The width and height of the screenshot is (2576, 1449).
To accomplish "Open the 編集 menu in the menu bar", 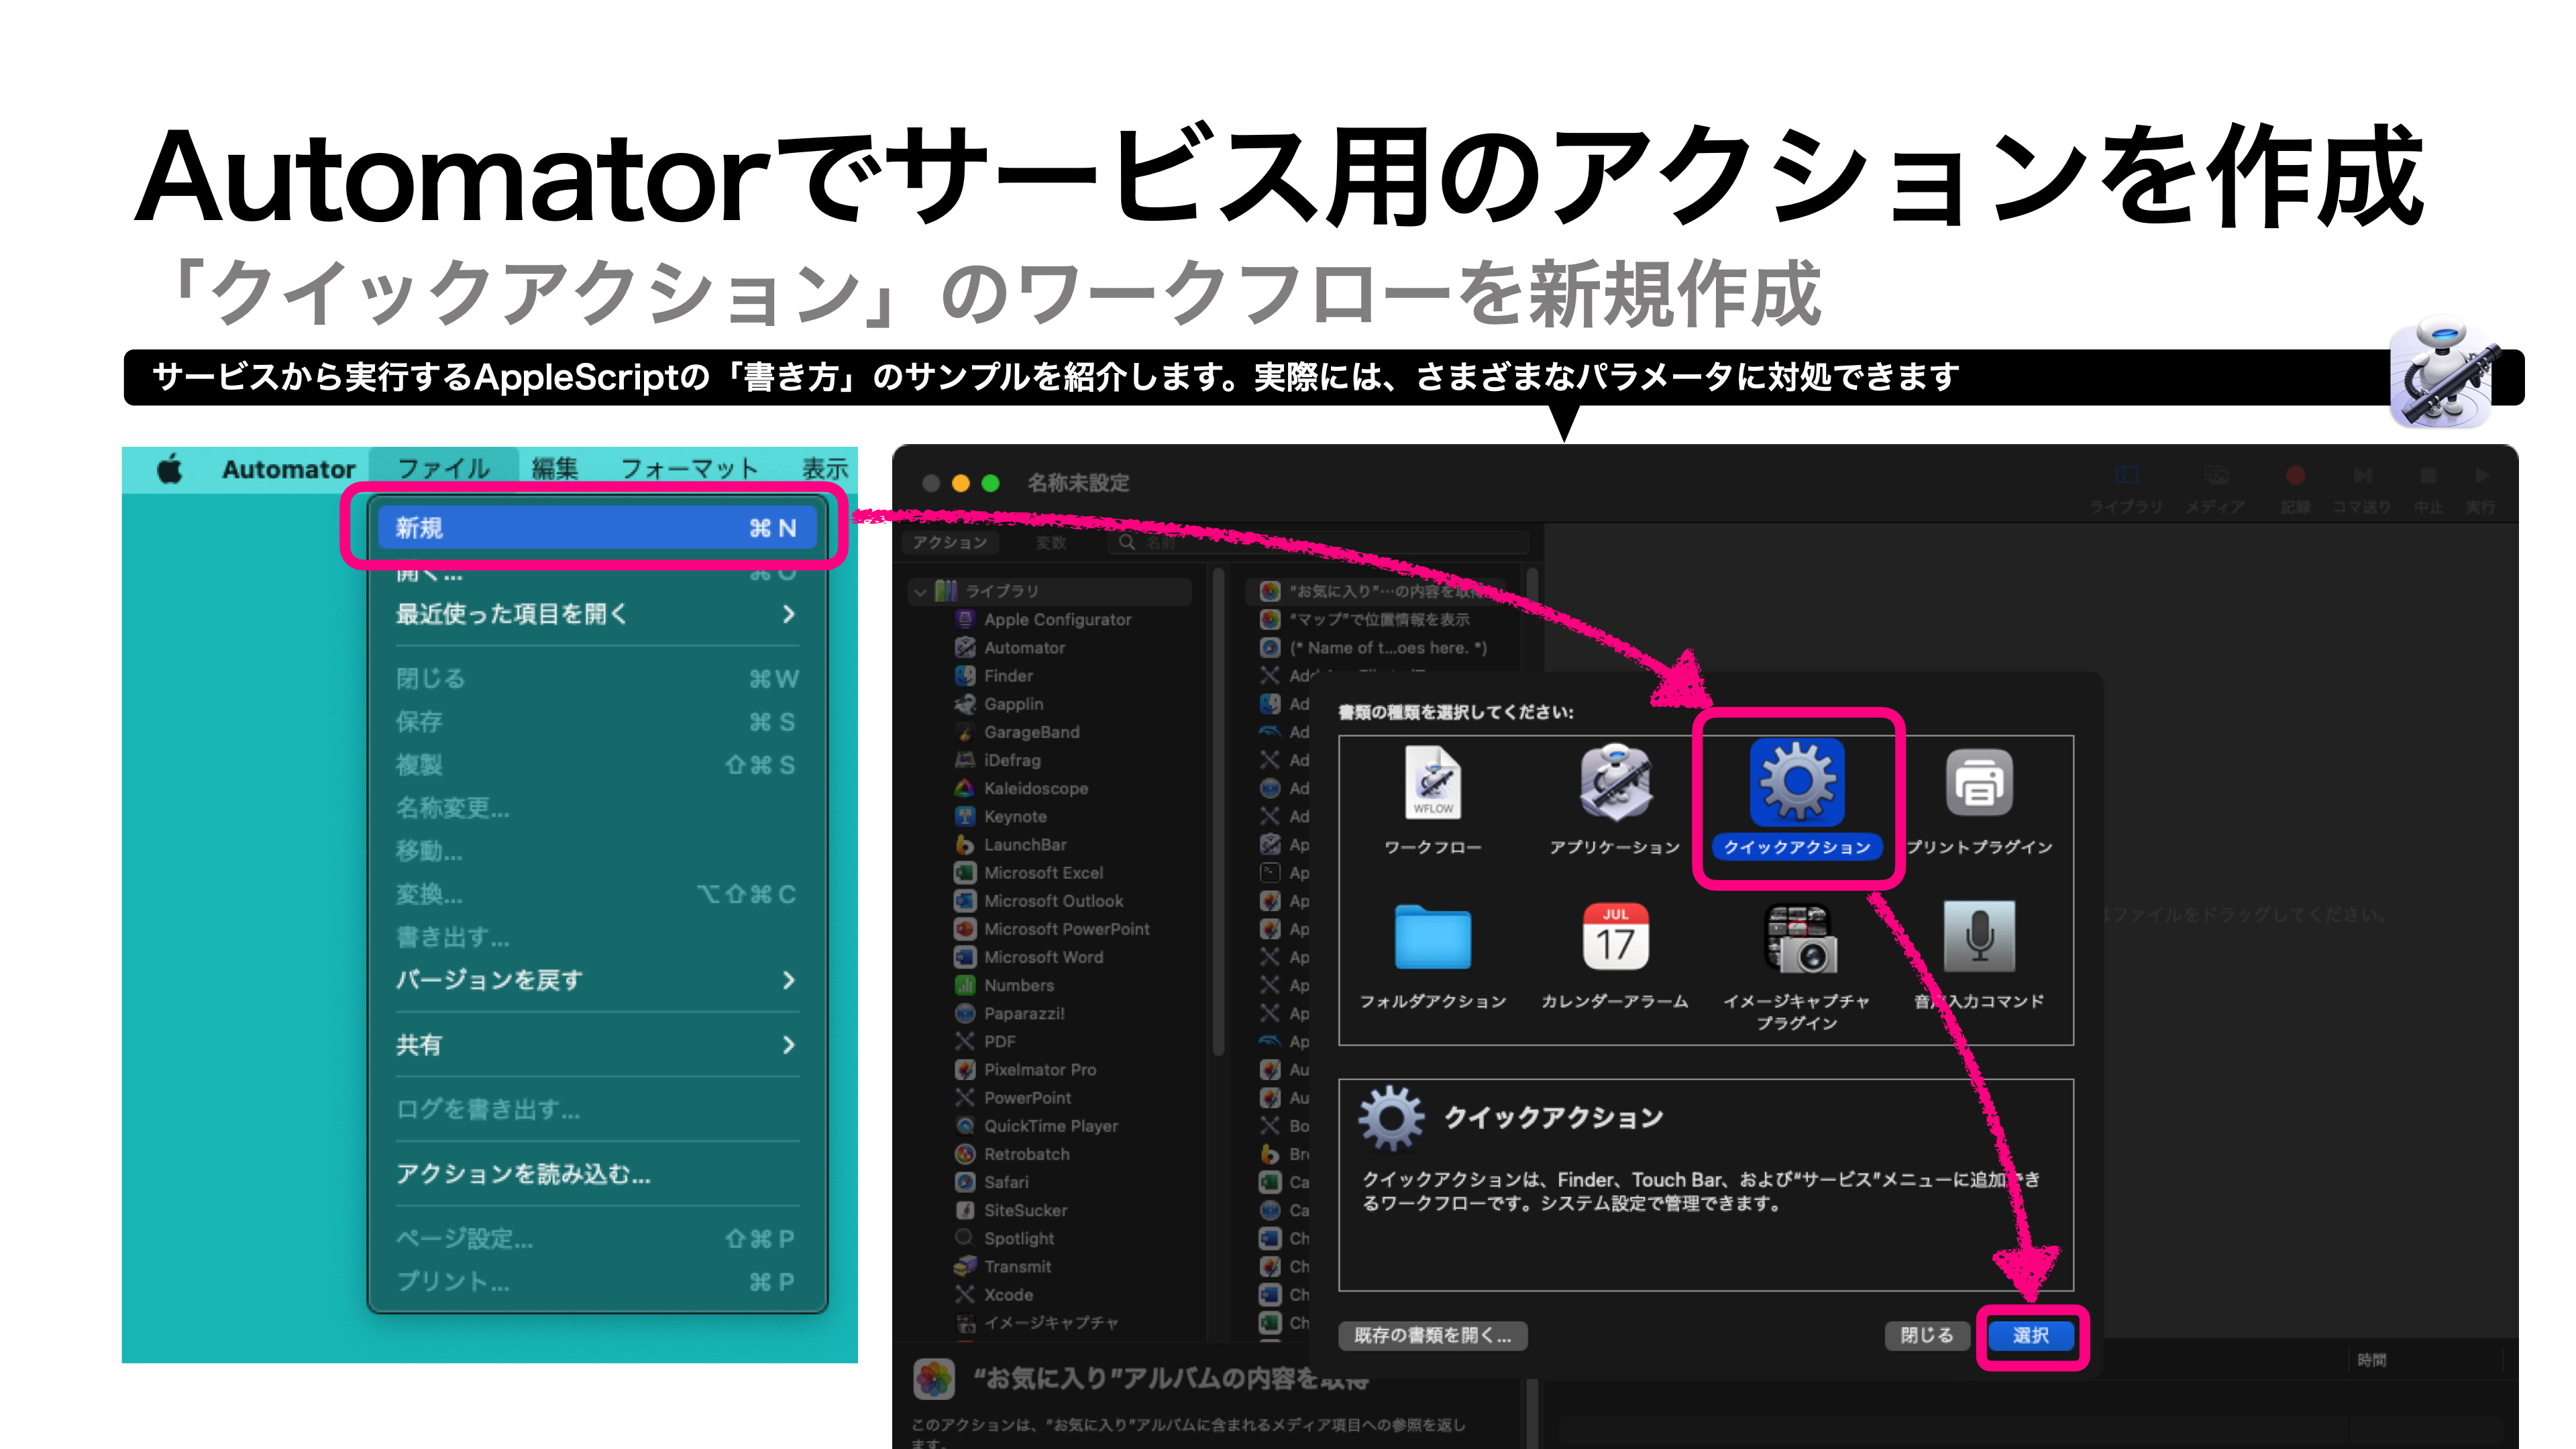I will click(x=555, y=468).
